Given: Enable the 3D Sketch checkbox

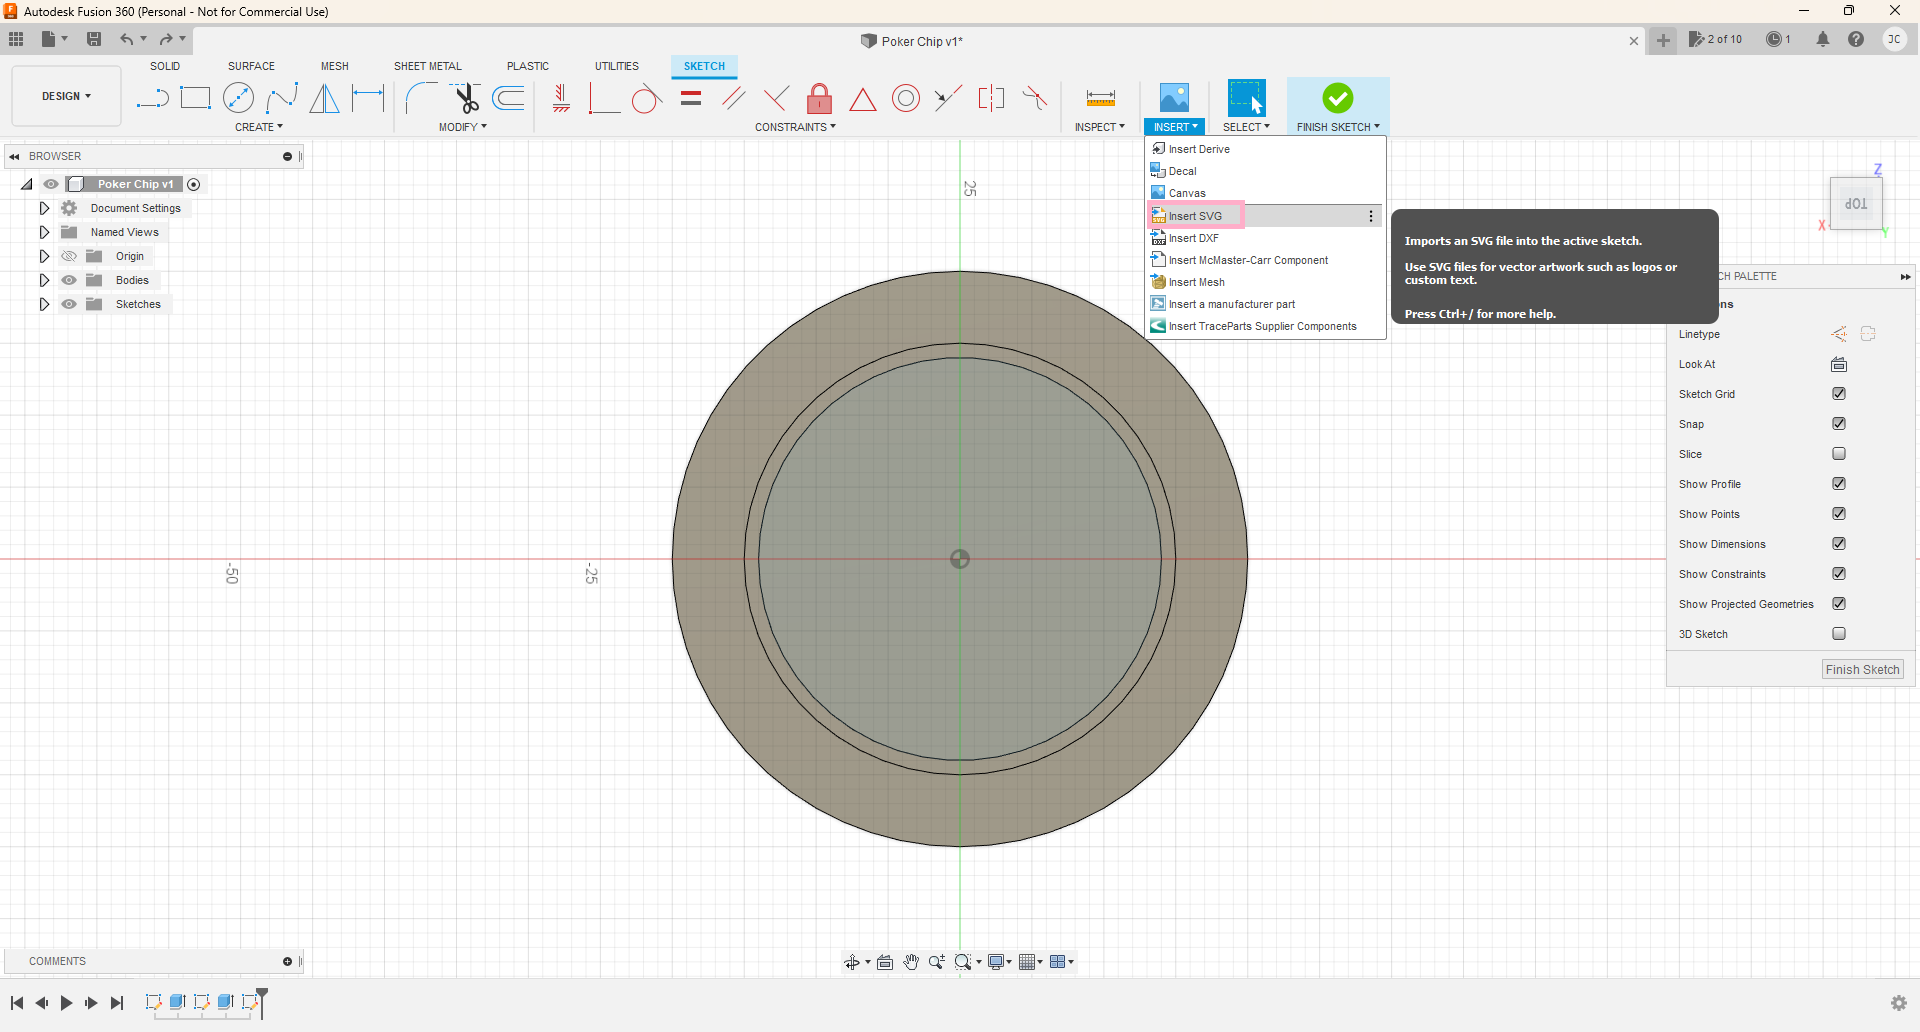Looking at the screenshot, I should (1838, 634).
